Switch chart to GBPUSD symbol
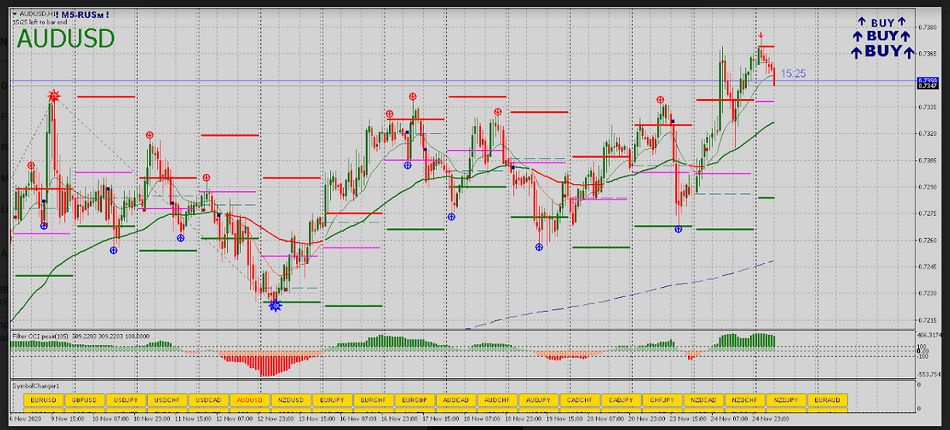This screenshot has height=430, width=950. coord(85,400)
